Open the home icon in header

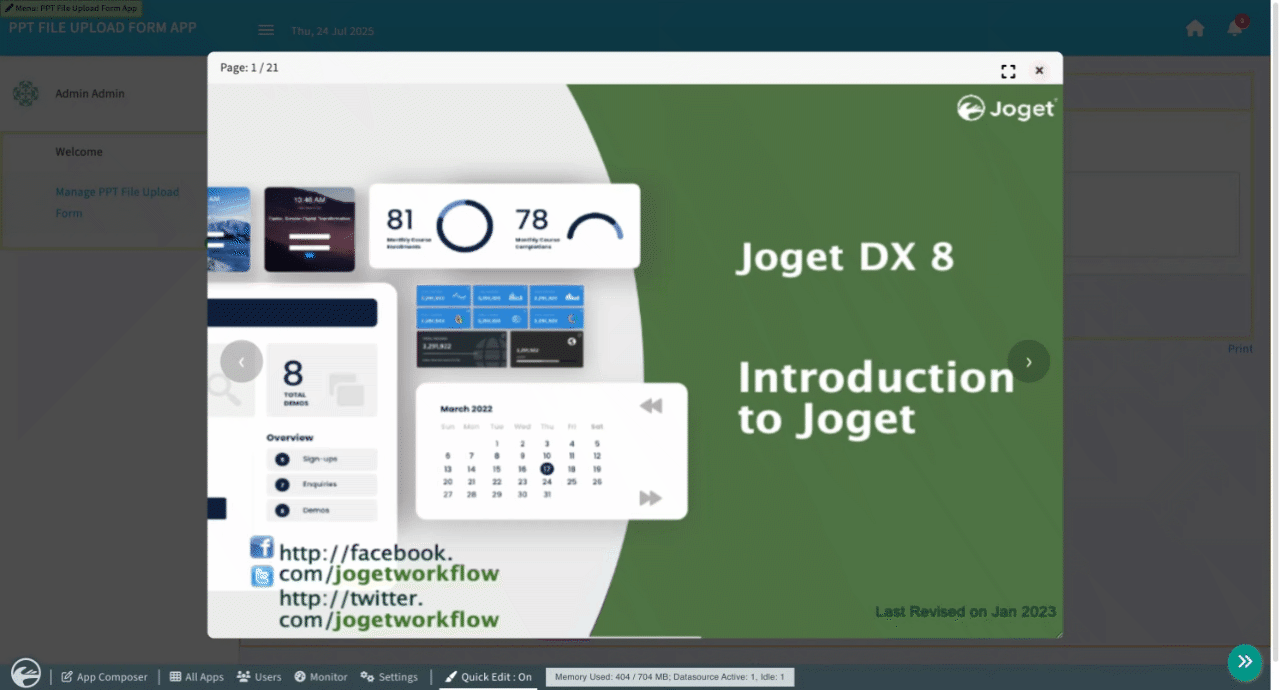(1195, 29)
